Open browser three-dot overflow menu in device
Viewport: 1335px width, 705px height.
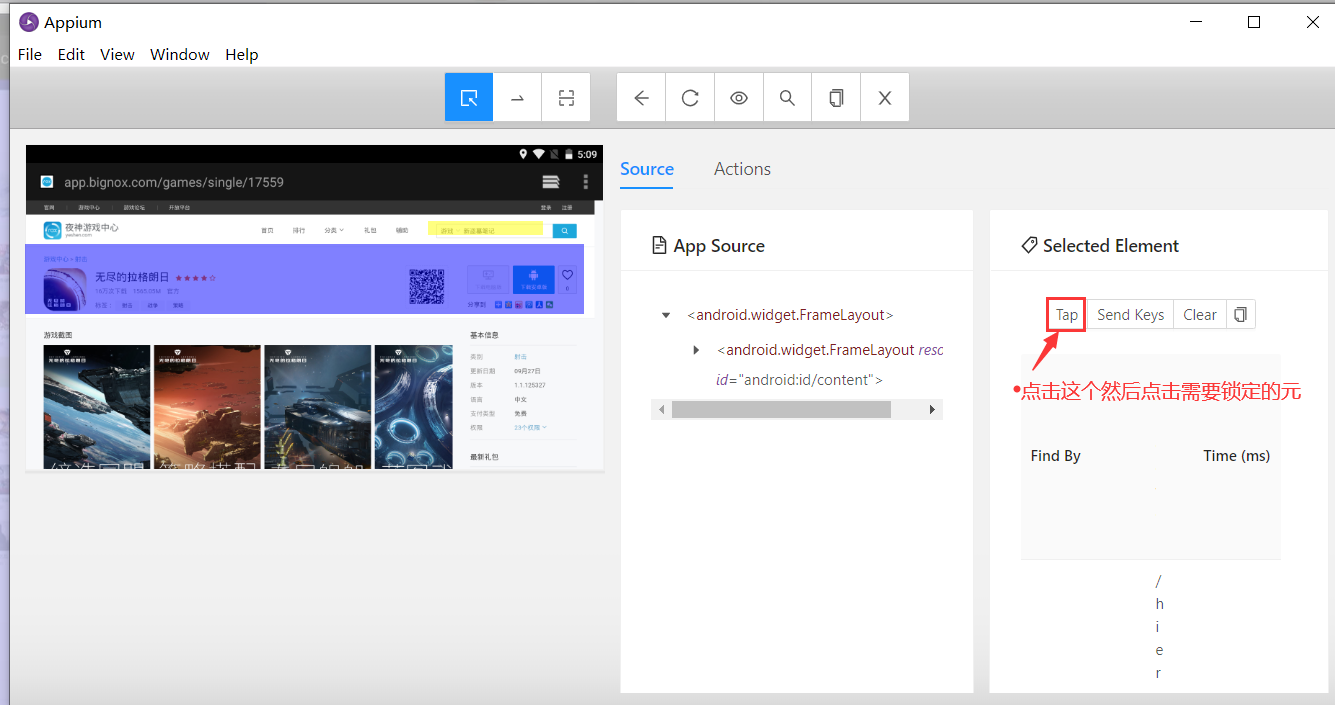pos(586,181)
